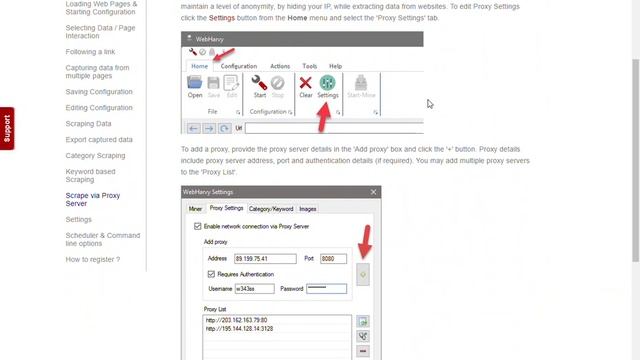Select the Tools ribbon tab

tap(309, 66)
